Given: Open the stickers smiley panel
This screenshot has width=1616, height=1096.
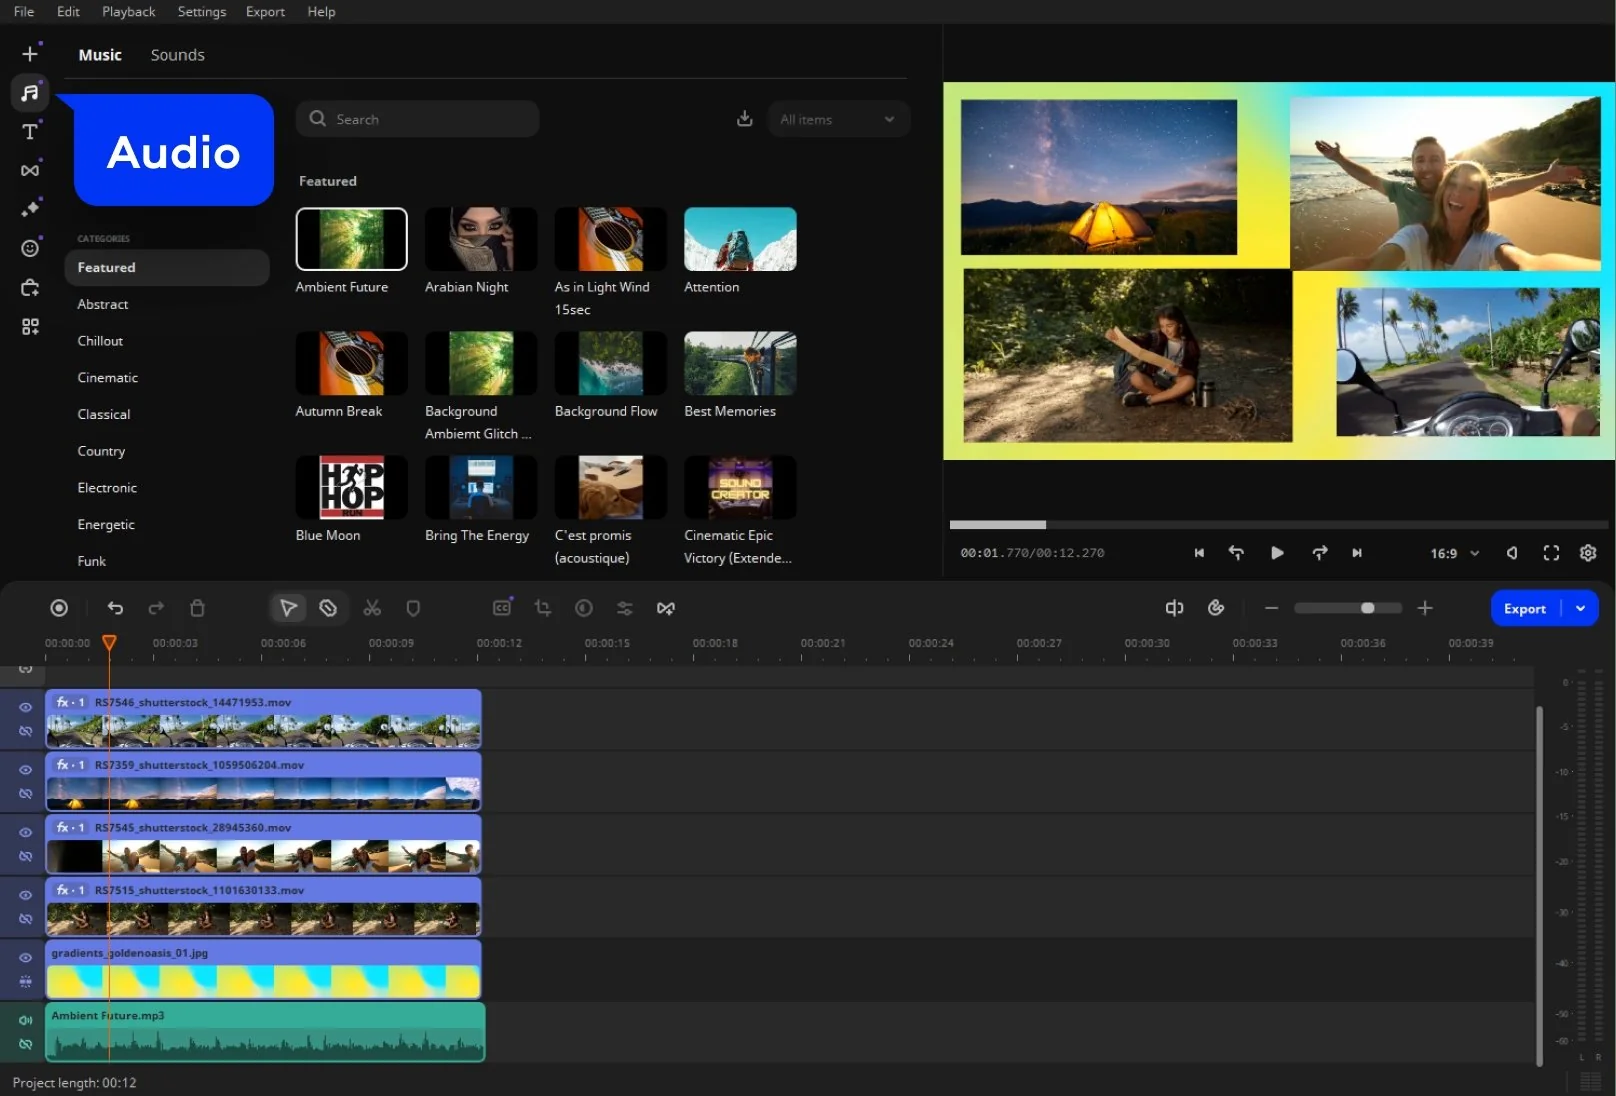Looking at the screenshot, I should pyautogui.click(x=30, y=248).
